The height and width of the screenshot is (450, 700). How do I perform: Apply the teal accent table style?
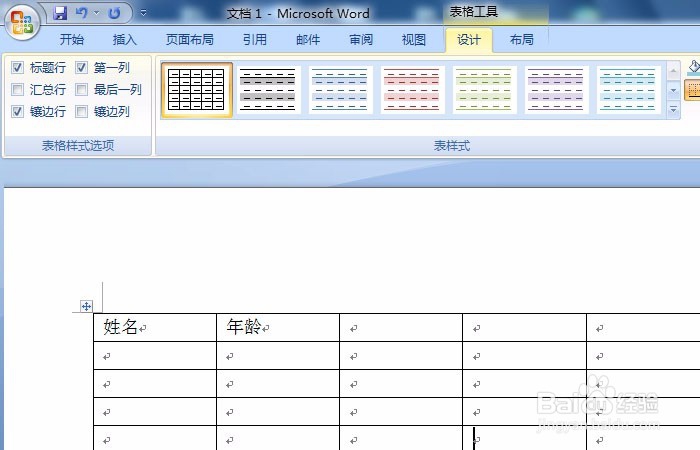click(x=628, y=90)
